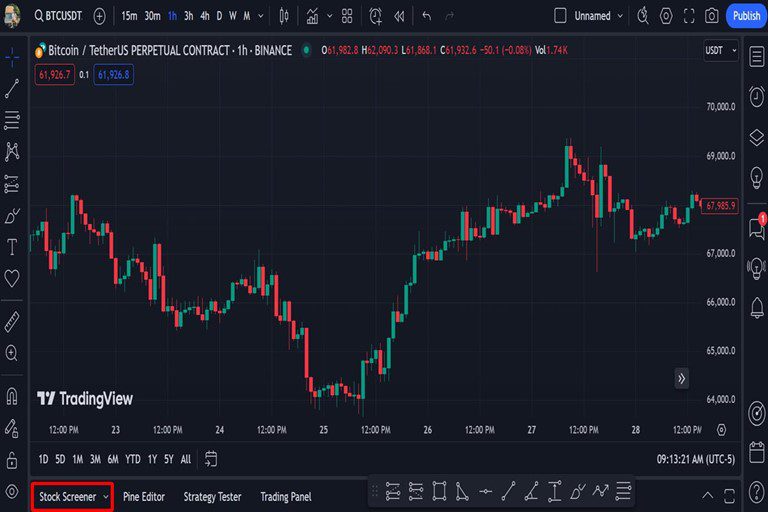Open the USDT currency dropdown
This screenshot has width=768, height=512.
(x=720, y=50)
